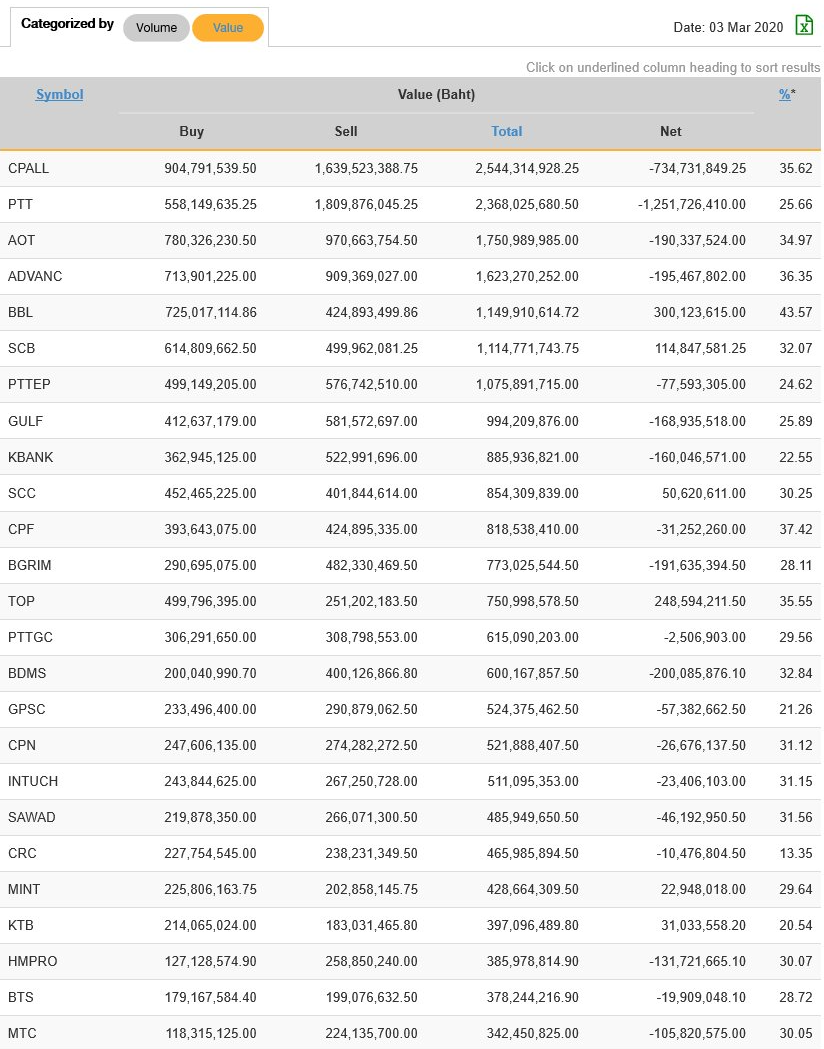
Task: Click the BGRIM symbol cell
Action: 29,565
